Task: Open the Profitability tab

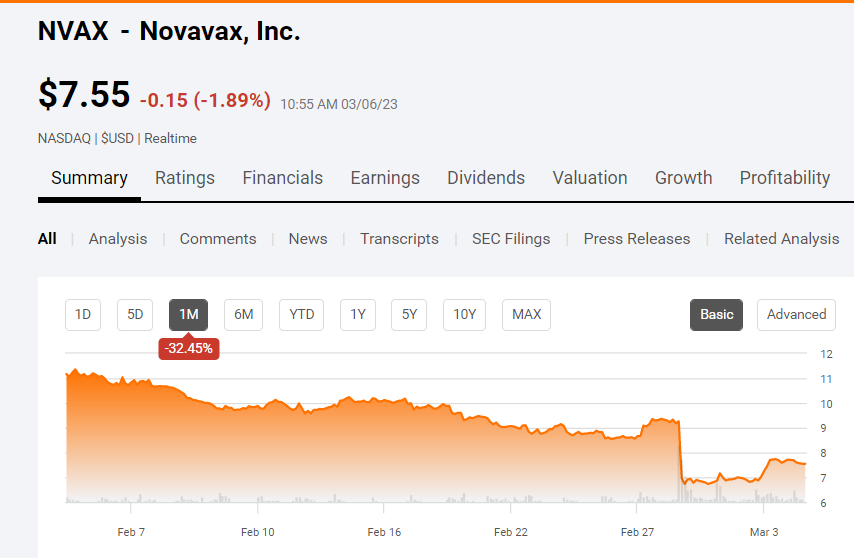Action: 785,178
